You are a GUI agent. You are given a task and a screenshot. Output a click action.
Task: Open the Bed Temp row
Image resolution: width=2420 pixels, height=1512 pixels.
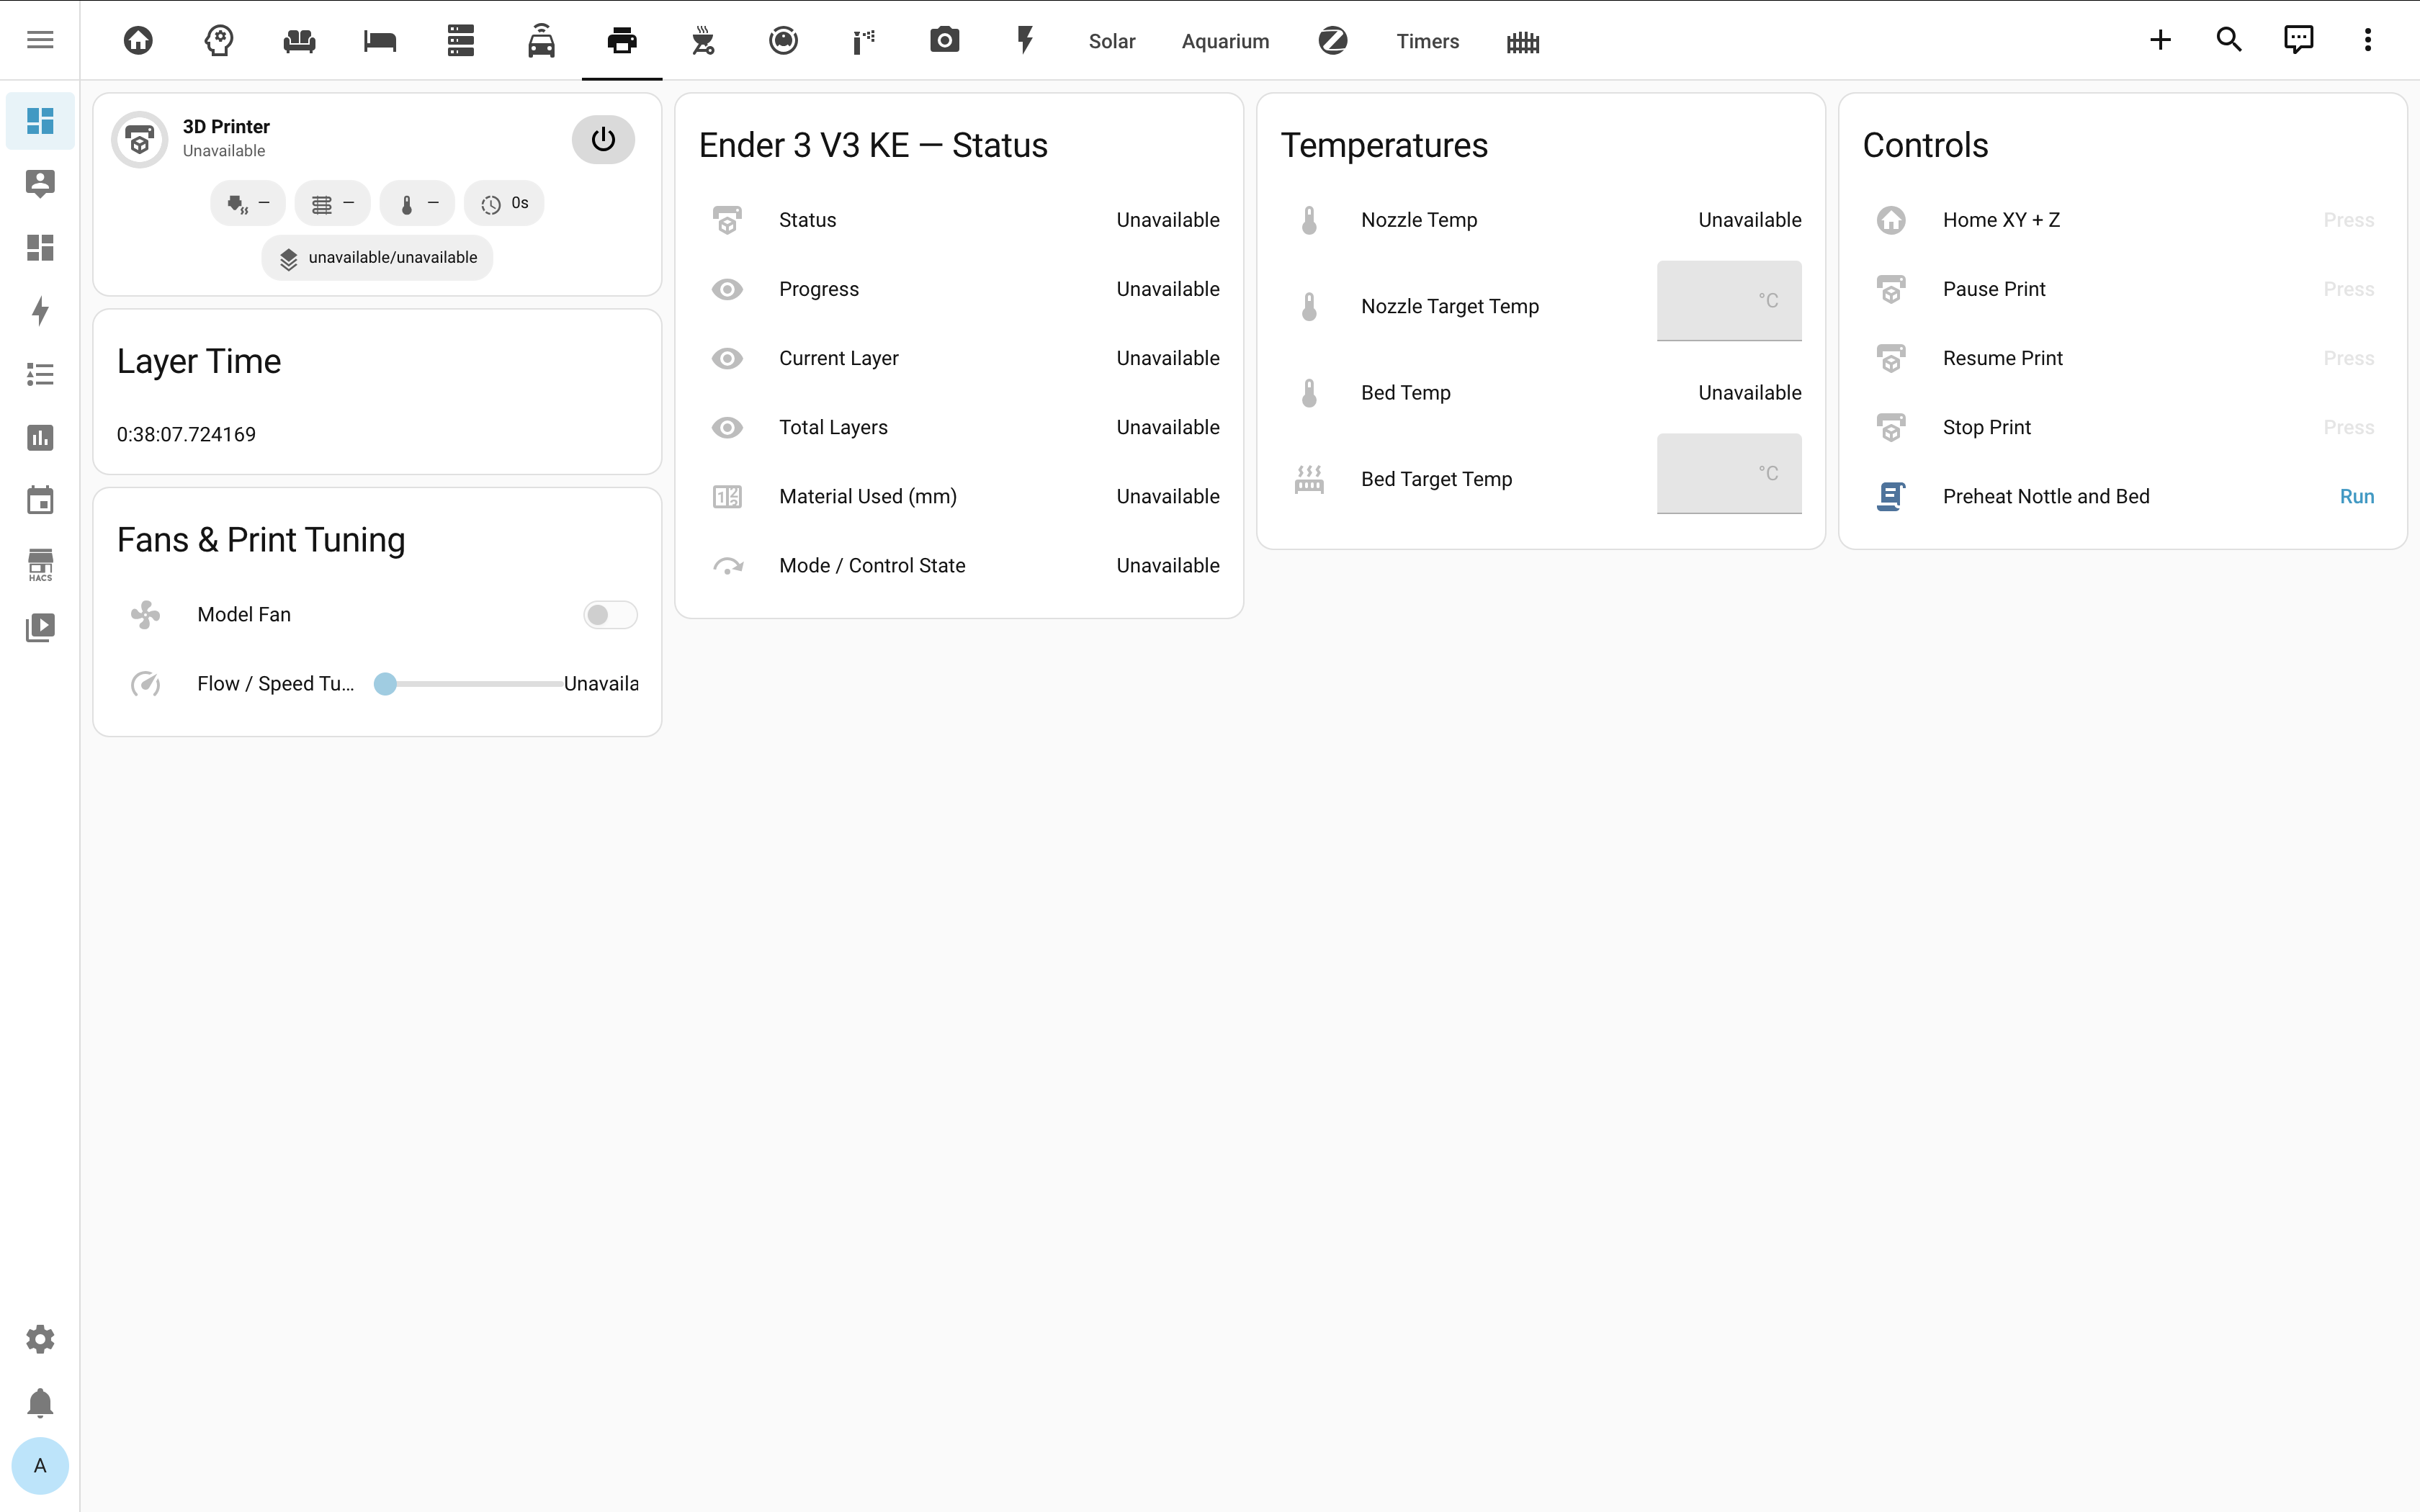click(1541, 393)
